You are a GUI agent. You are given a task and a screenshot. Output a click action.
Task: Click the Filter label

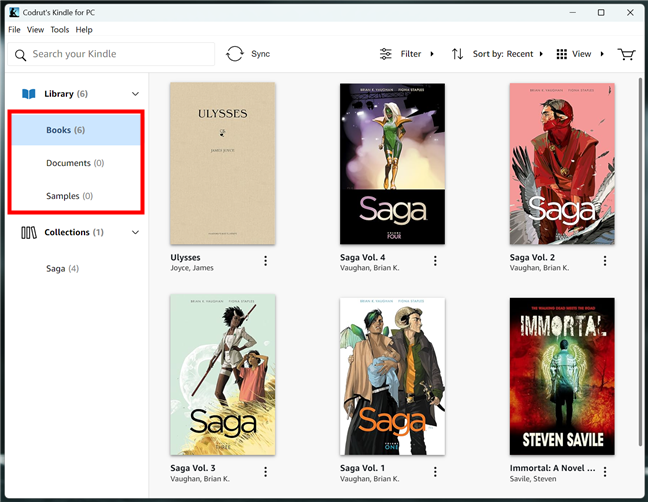pos(411,54)
